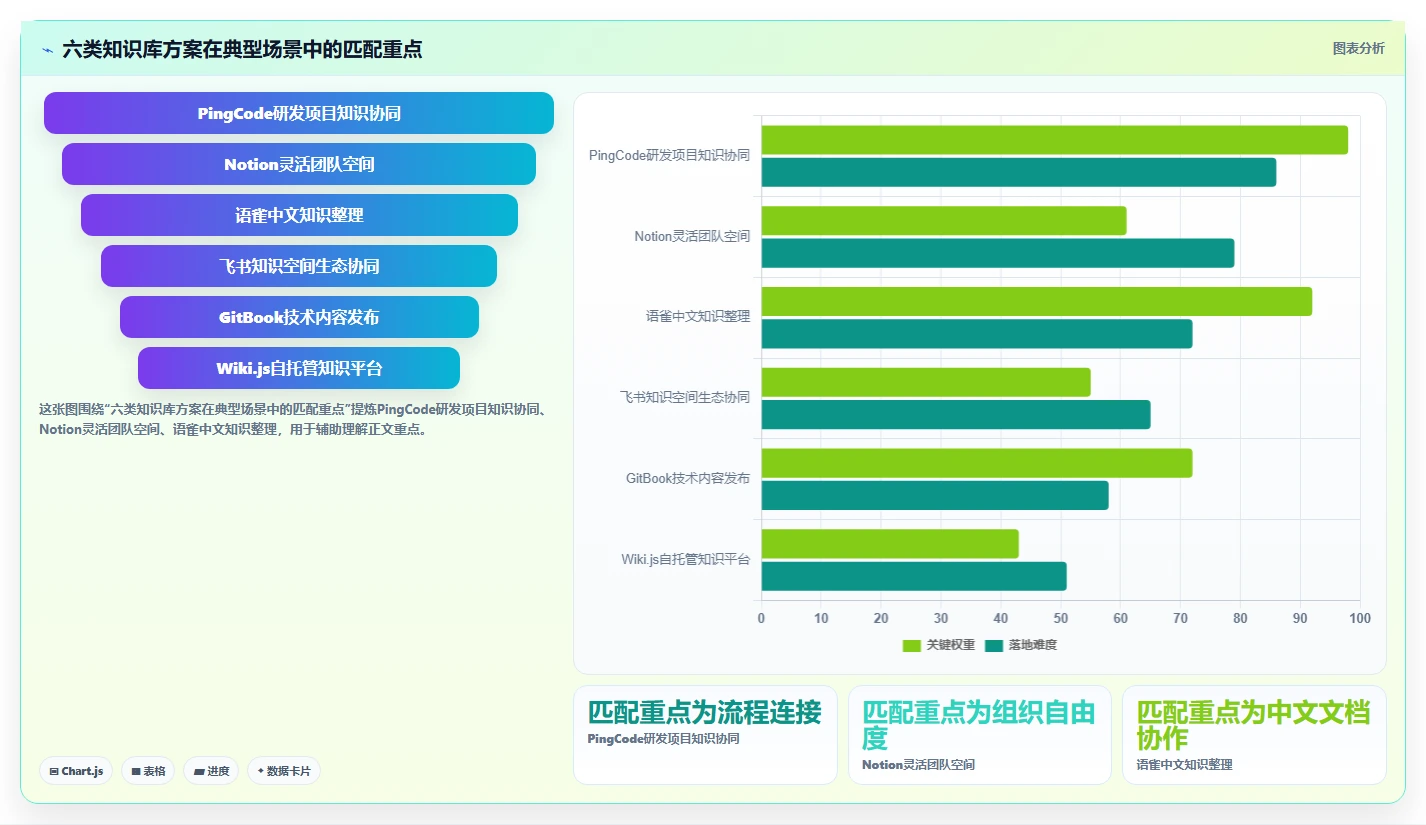Click 语雀's teal 落地难度 bar
The image size is (1426, 825).
click(x=976, y=334)
